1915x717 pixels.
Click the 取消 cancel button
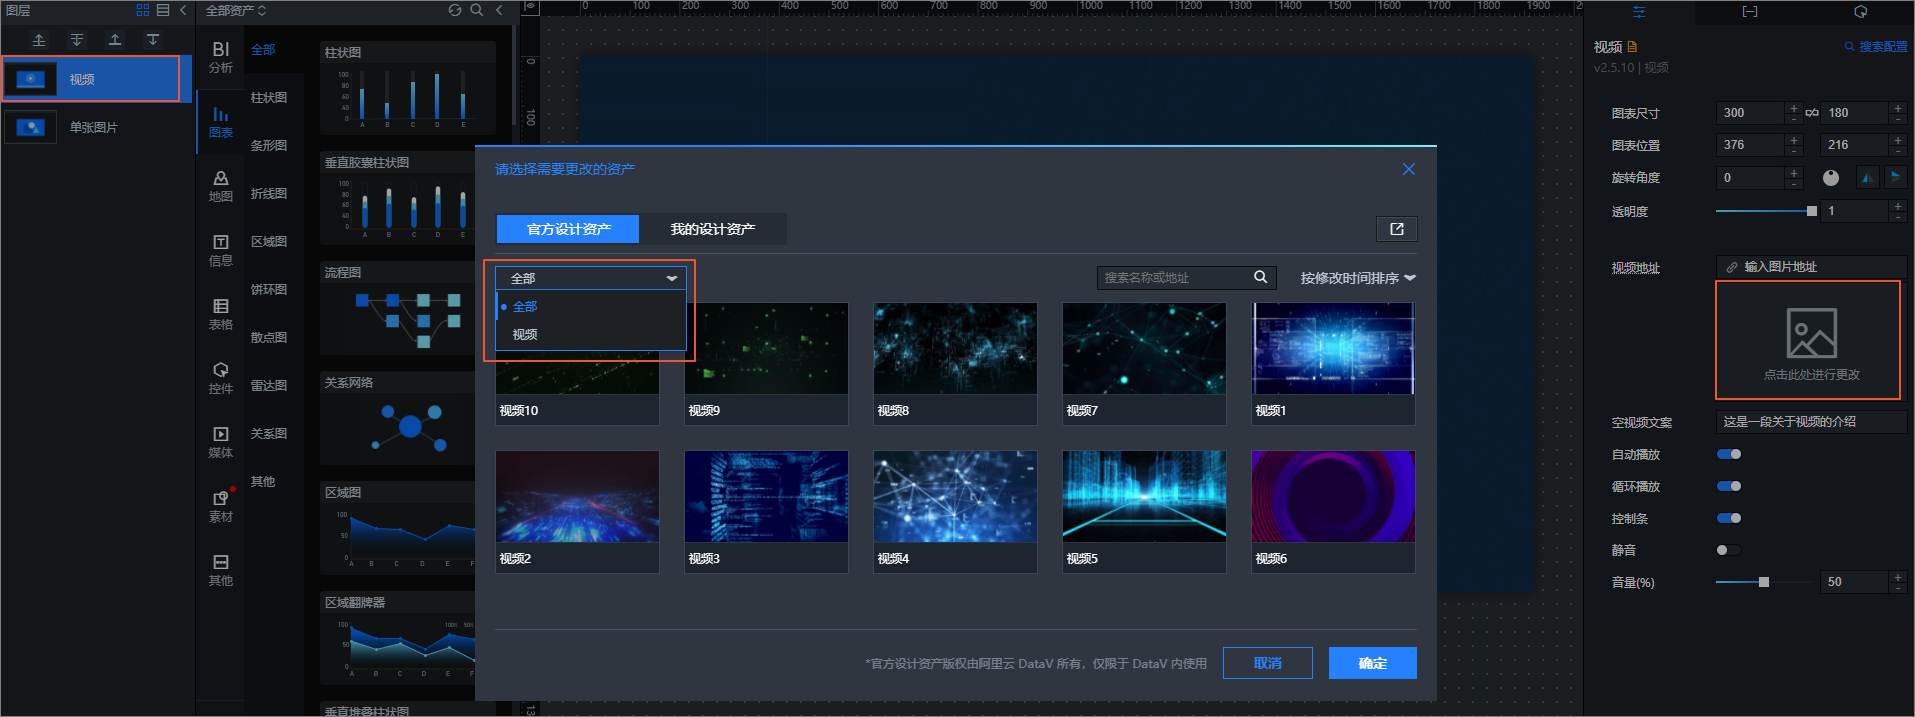coord(1267,663)
